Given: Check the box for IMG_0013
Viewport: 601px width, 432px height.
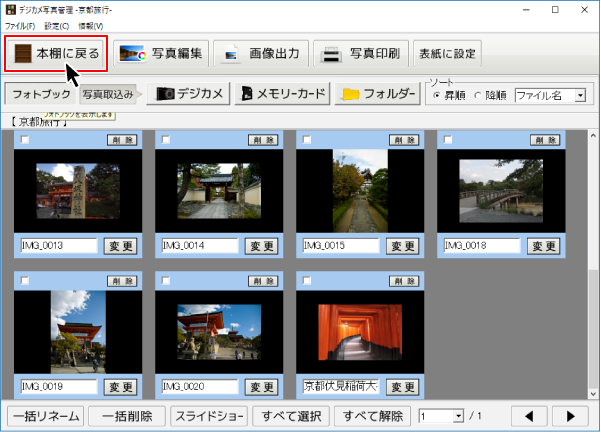Looking at the screenshot, I should tap(25, 140).
